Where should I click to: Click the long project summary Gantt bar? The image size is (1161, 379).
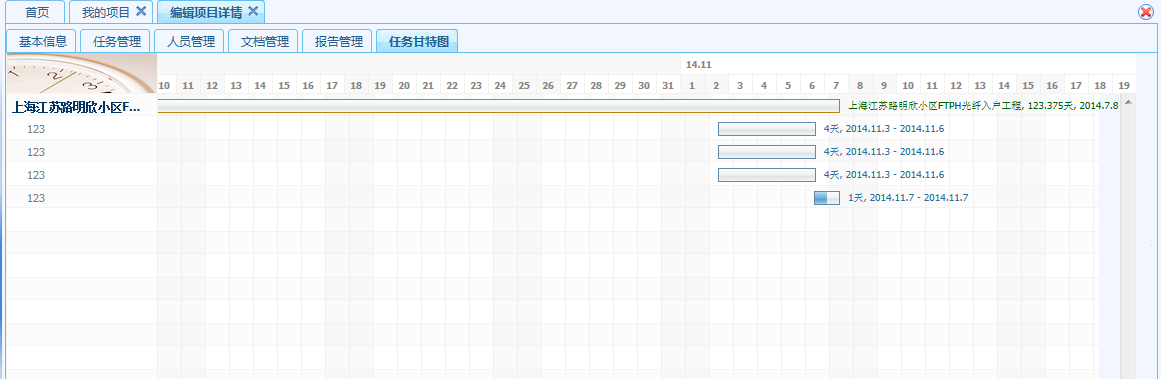click(499, 106)
